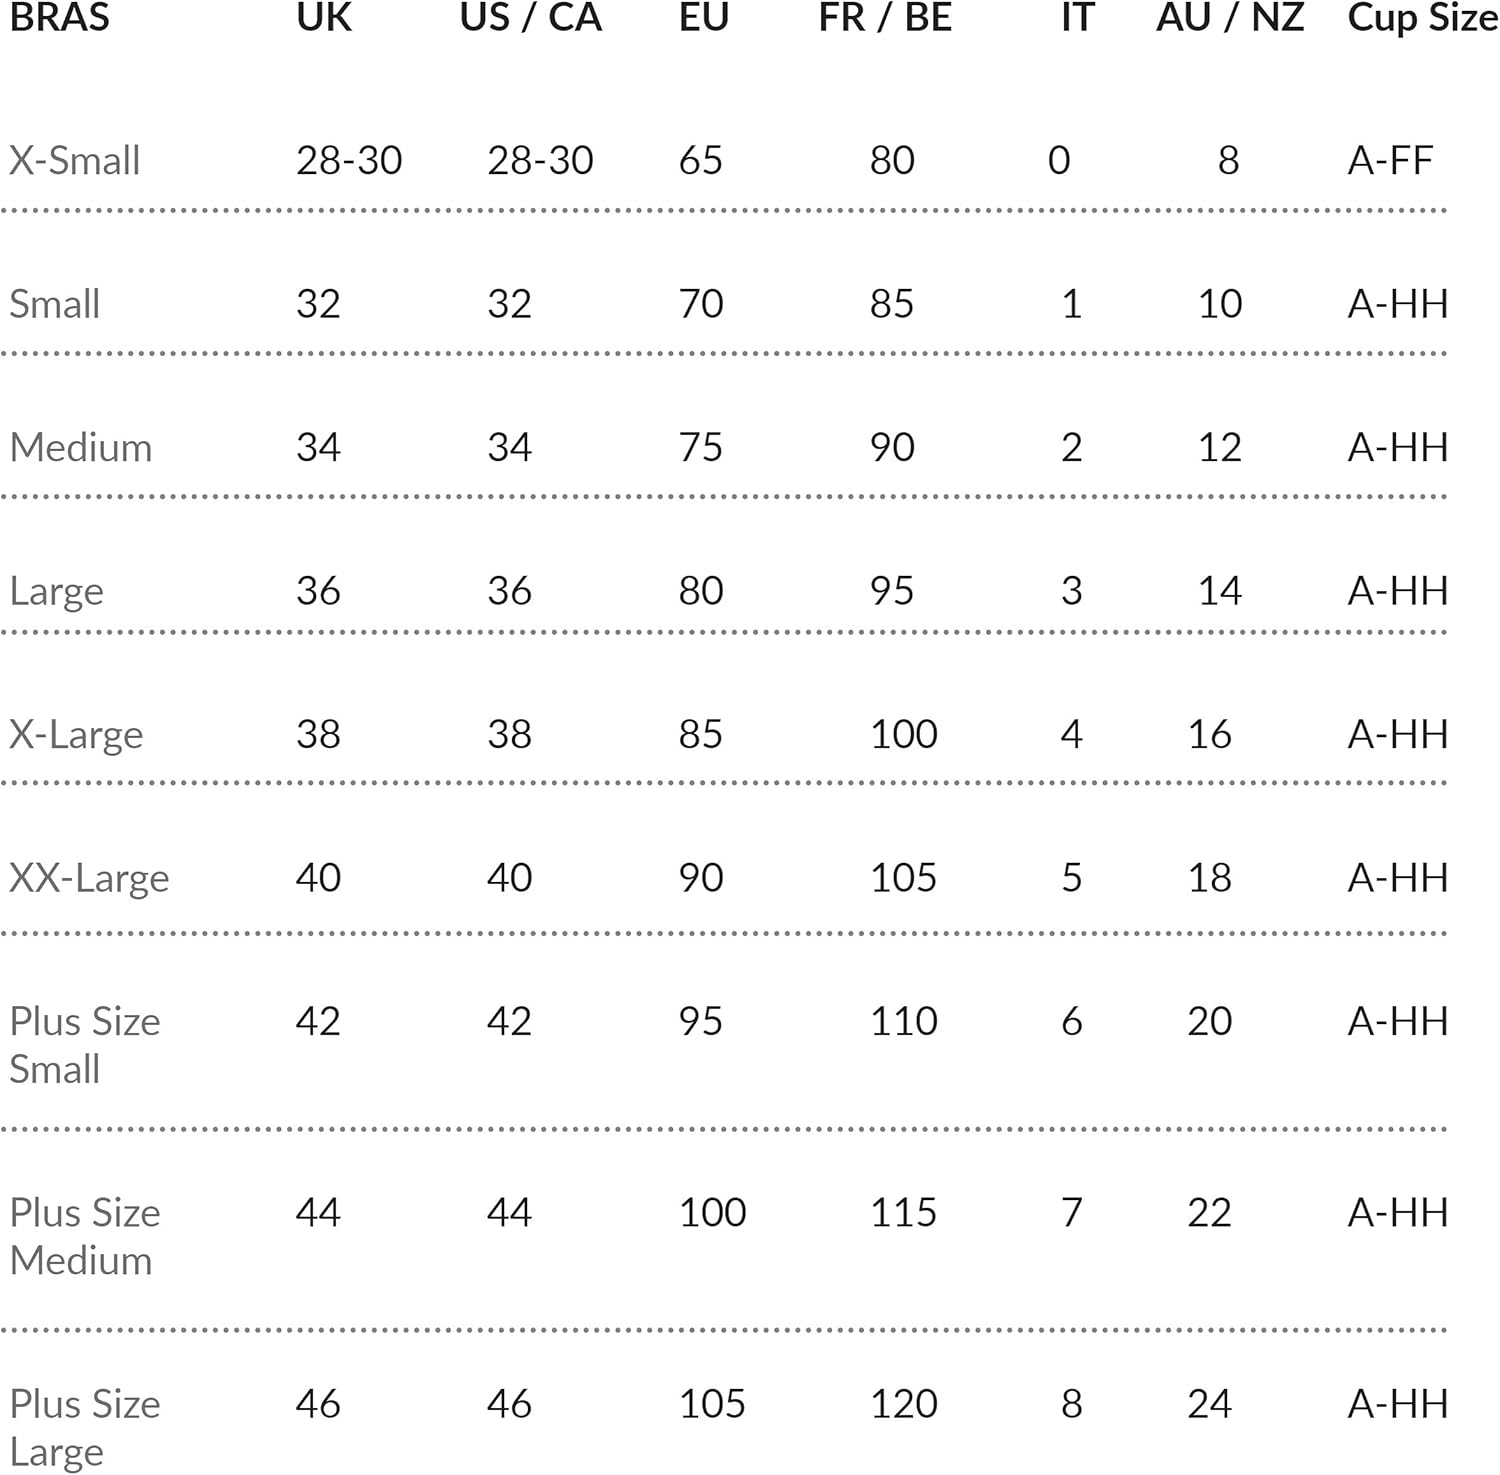Click the EU value 100
The width and height of the screenshot is (1500, 1475).
pos(712,1213)
